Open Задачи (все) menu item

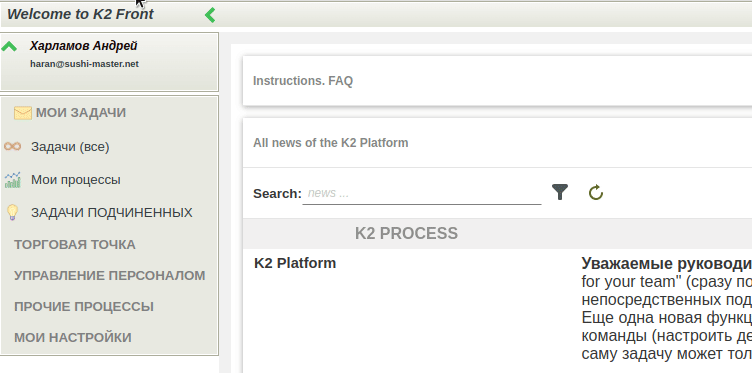(70, 147)
